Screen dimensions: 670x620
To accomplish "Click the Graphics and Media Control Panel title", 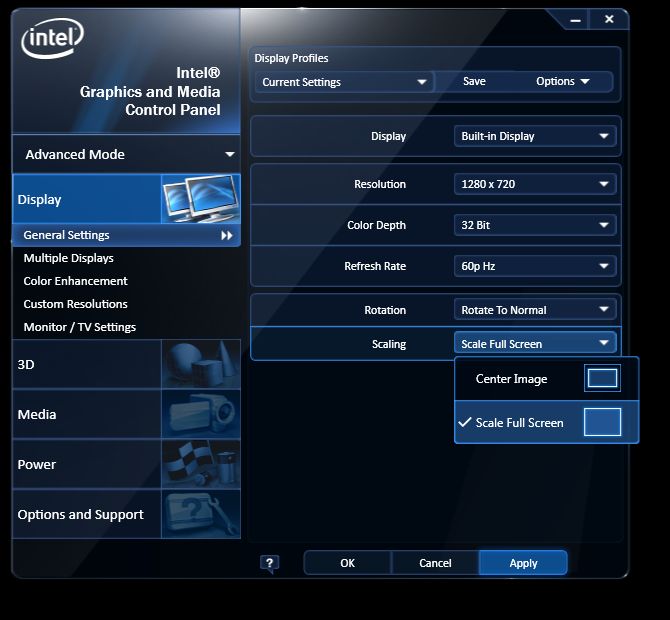I will tap(150, 91).
